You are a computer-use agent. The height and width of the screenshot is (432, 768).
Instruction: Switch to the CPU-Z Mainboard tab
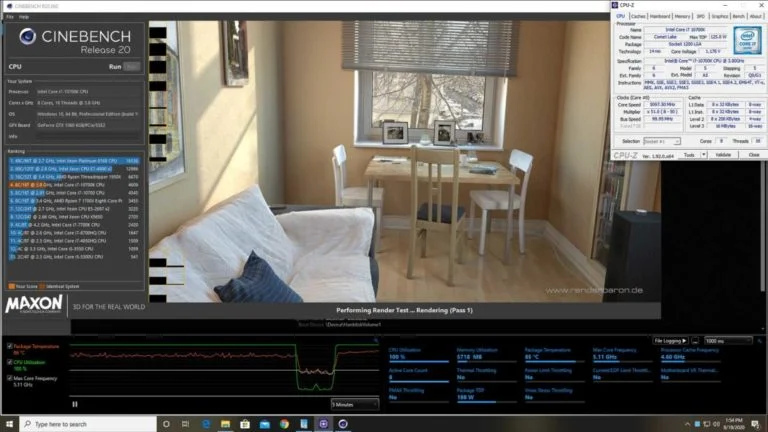pyautogui.click(x=660, y=16)
